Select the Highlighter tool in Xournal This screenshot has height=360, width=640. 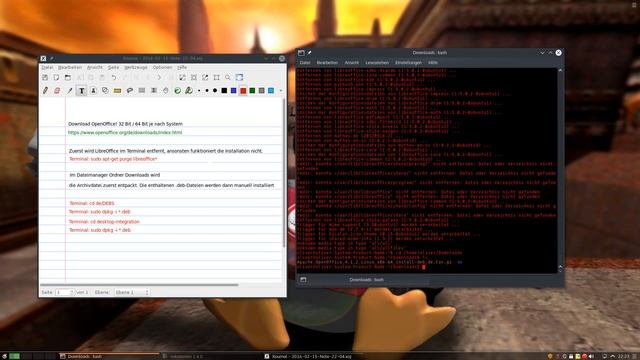pyautogui.click(x=70, y=90)
